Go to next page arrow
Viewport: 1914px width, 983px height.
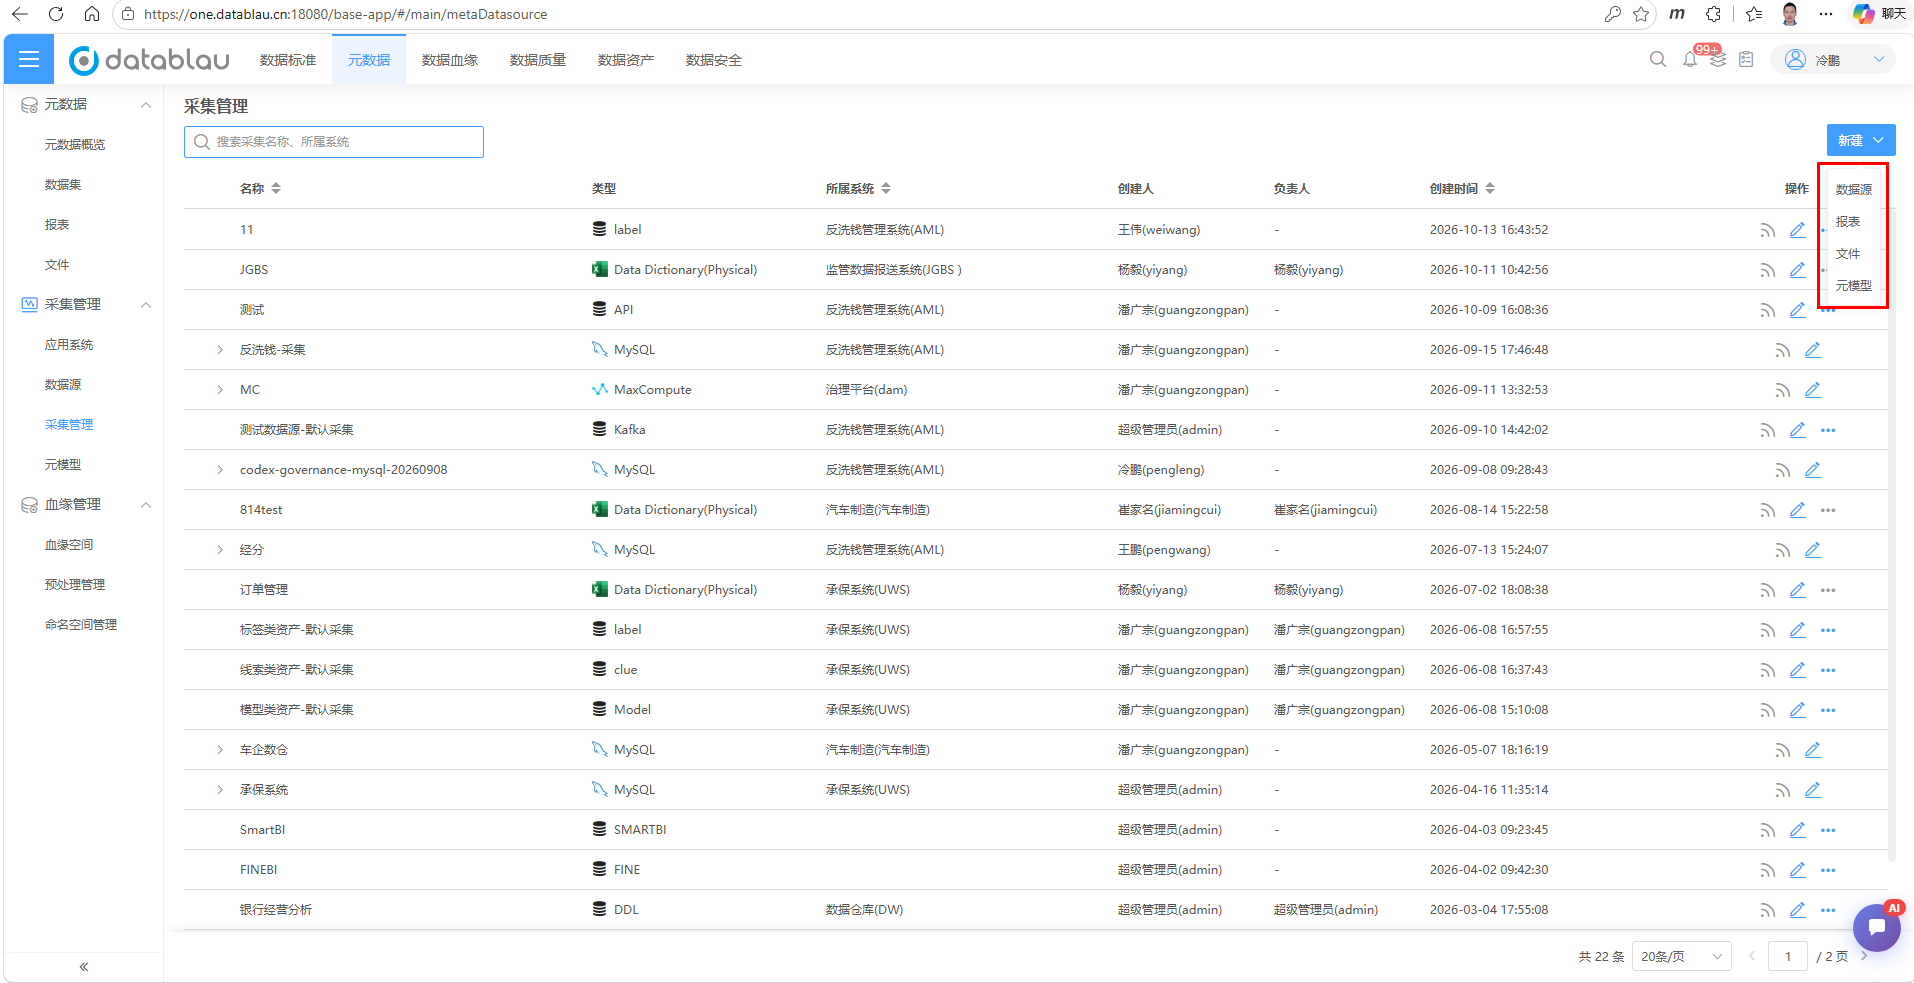point(1864,957)
